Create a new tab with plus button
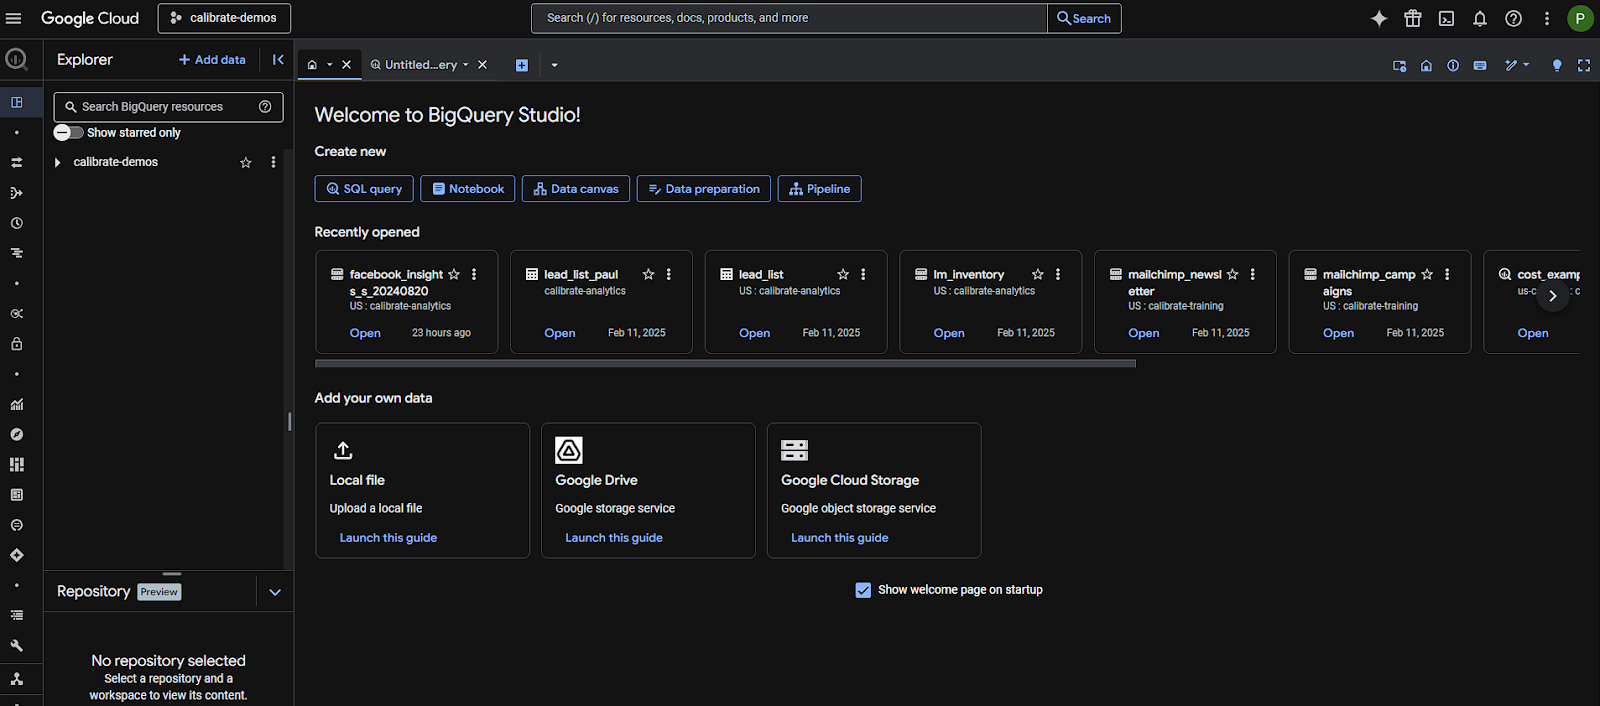 [522, 65]
